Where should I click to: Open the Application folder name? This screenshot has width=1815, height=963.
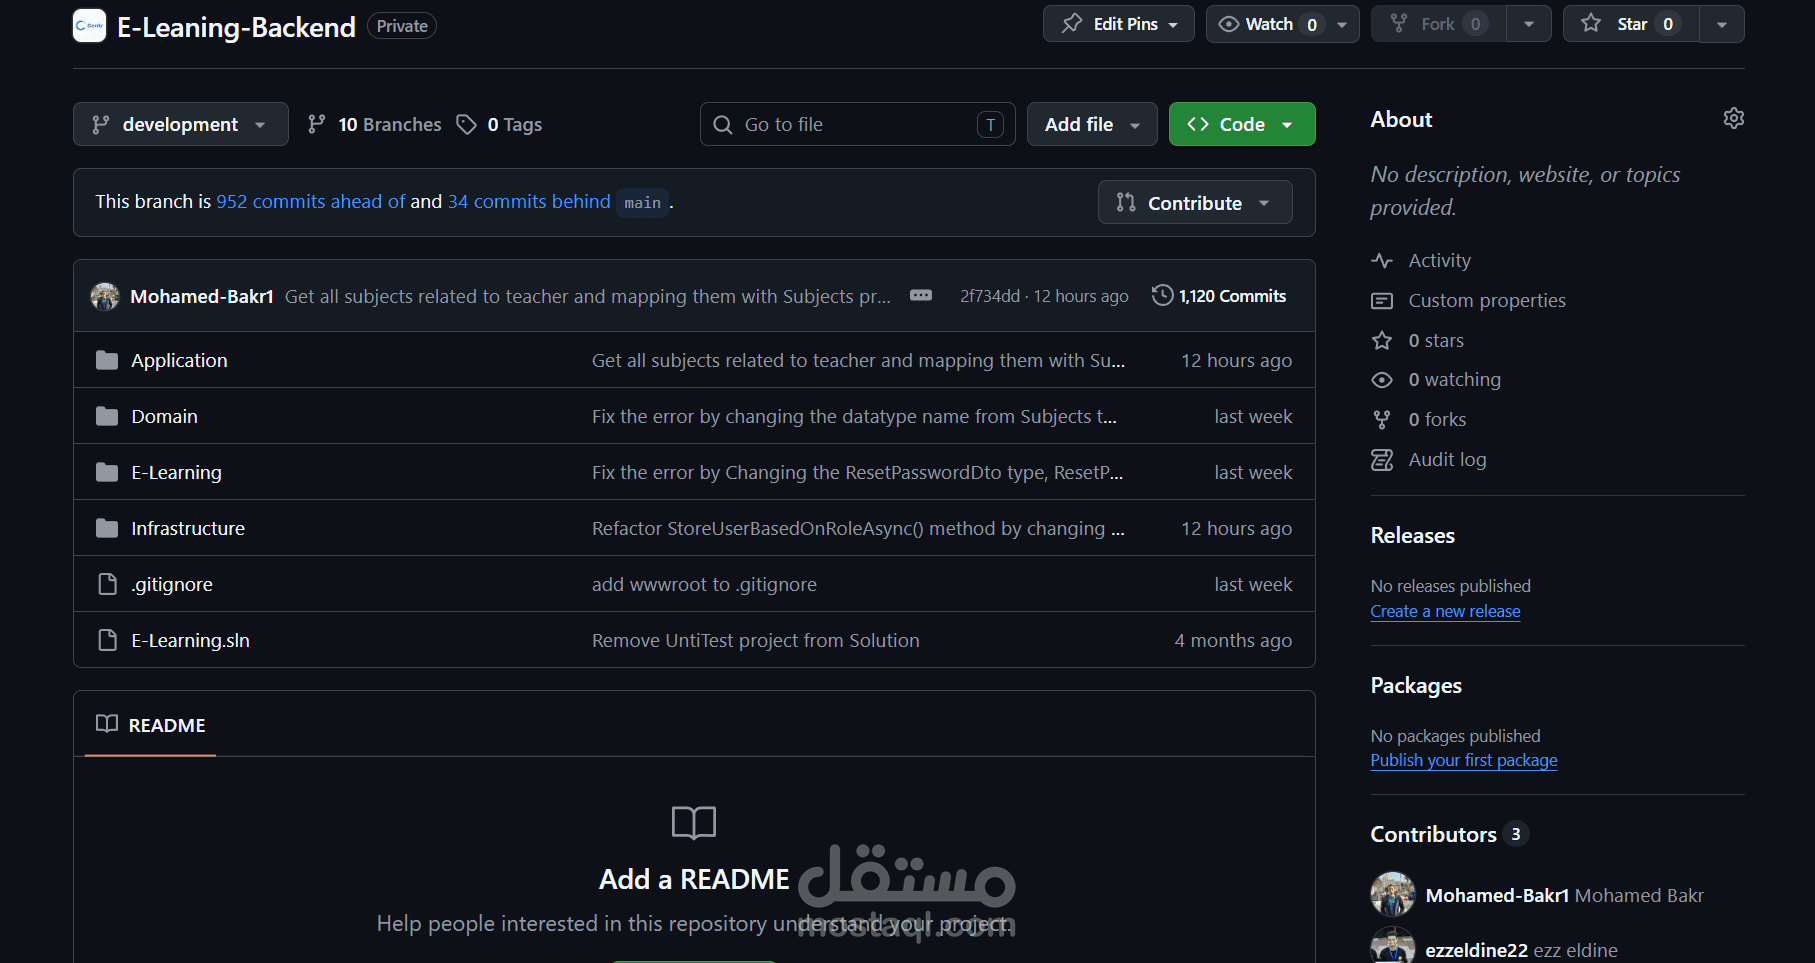pos(179,360)
